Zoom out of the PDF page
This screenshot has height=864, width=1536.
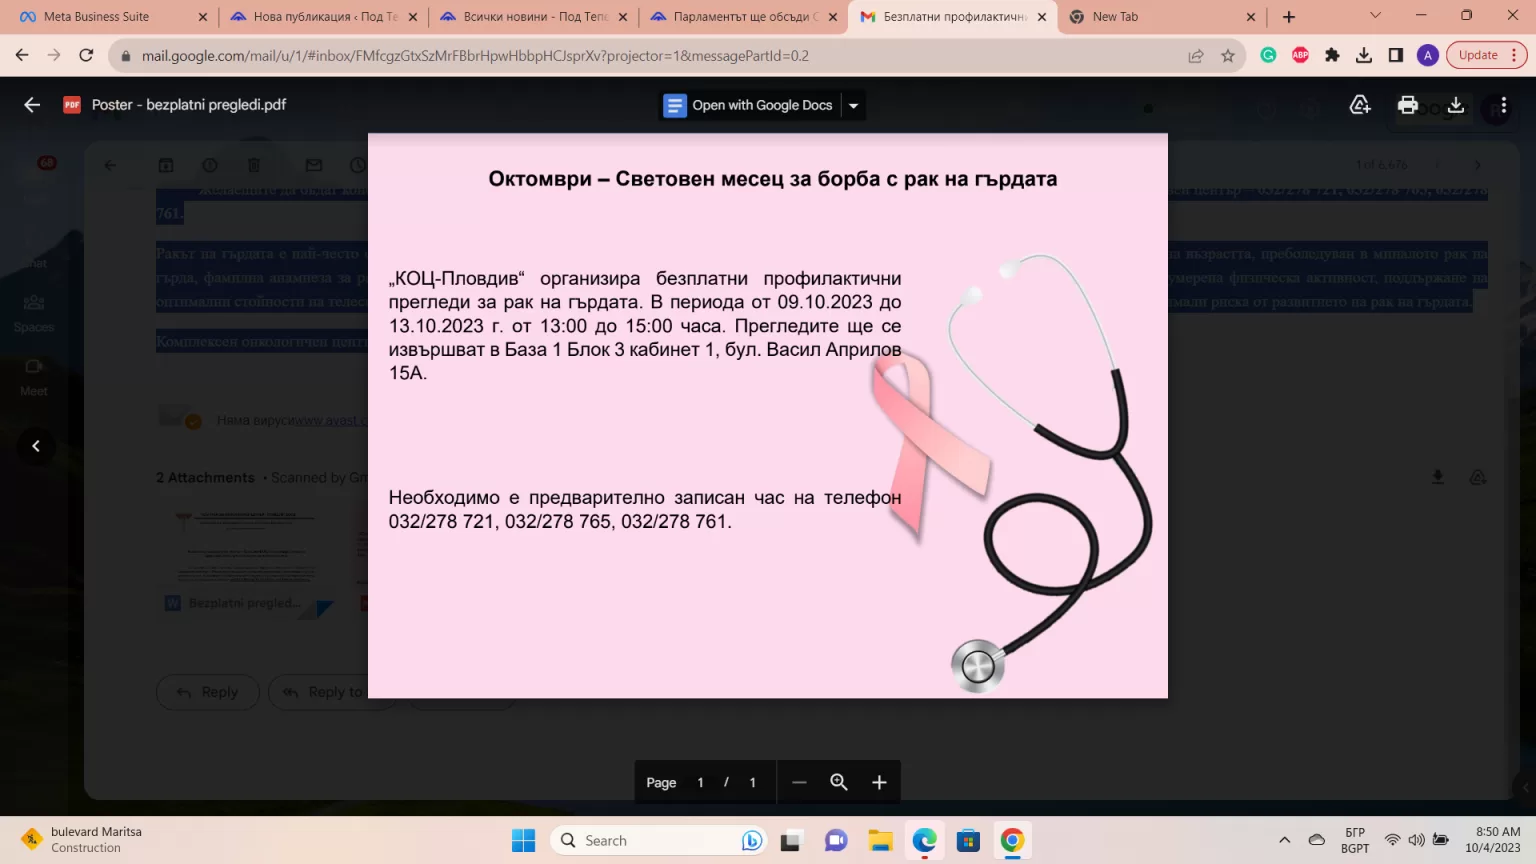(799, 782)
